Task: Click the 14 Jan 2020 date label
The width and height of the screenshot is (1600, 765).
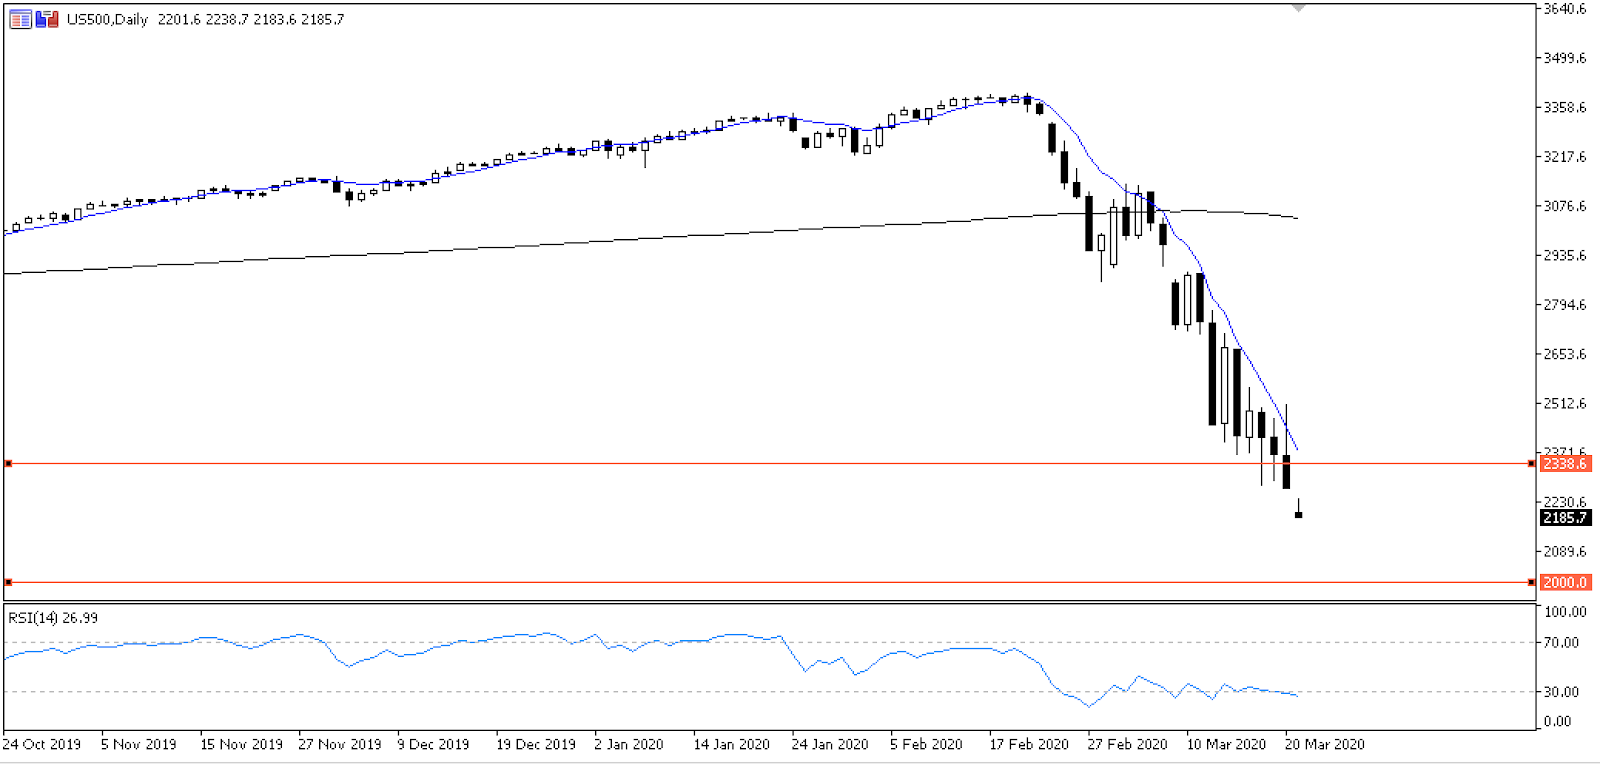Action: click(x=732, y=745)
